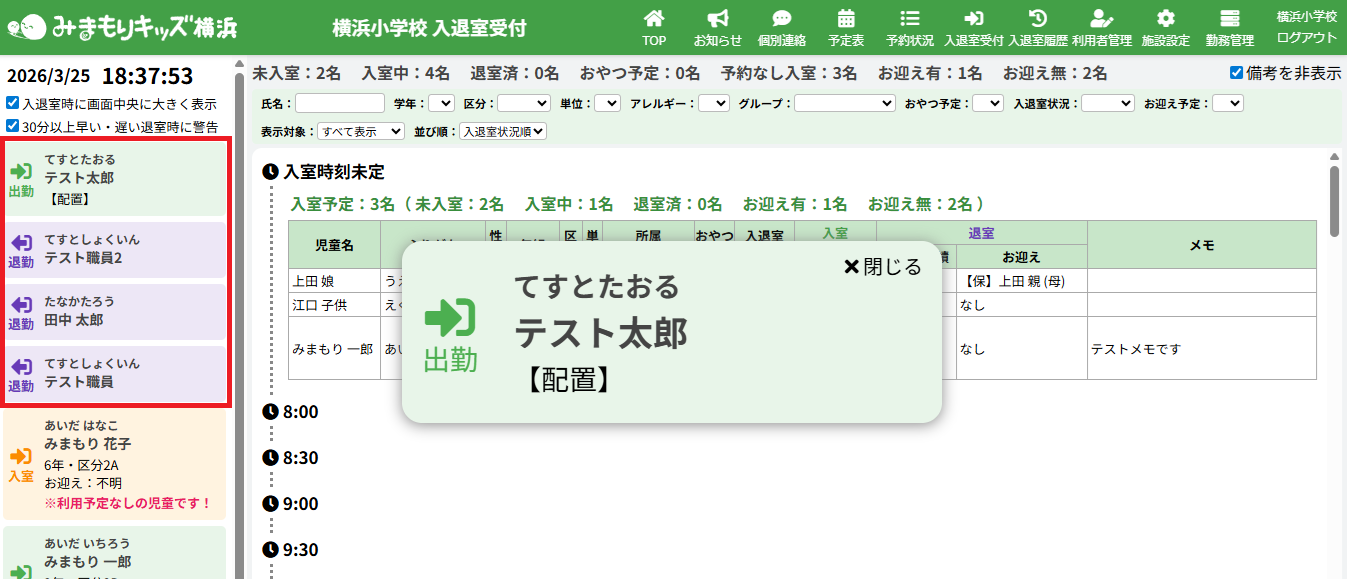Open the 表示対象 dropdown

pyautogui.click(x=361, y=131)
